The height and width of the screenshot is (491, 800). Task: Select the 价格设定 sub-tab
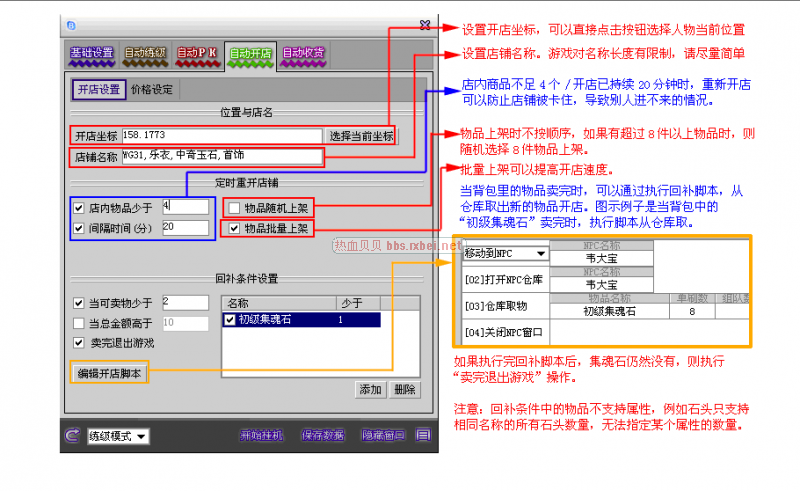152,89
